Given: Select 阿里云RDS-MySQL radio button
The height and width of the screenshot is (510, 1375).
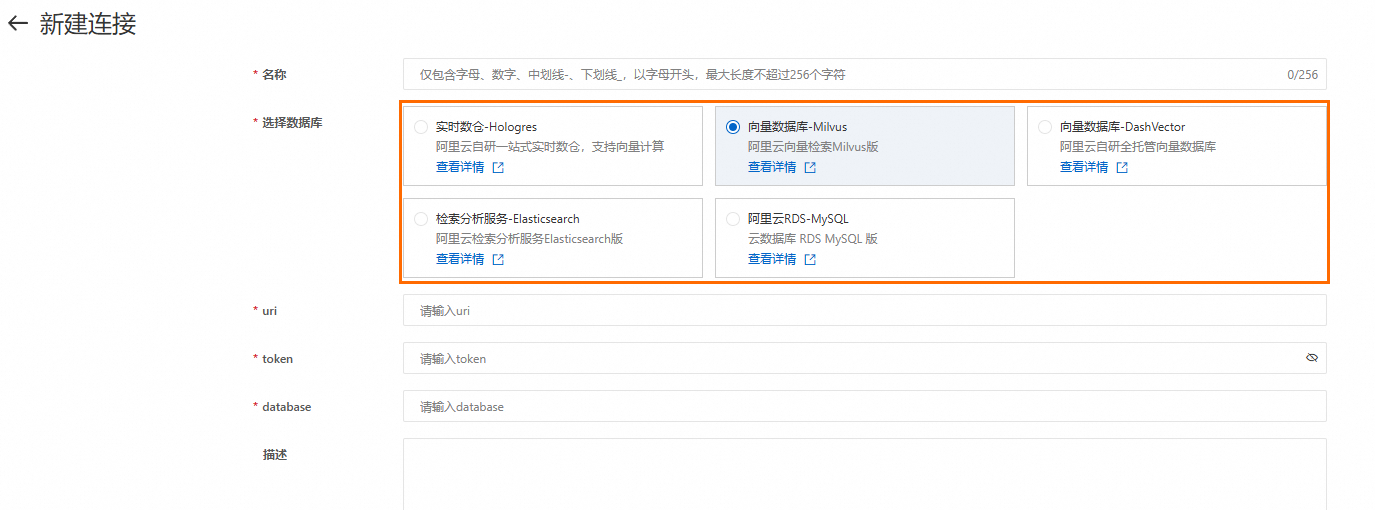Looking at the screenshot, I should [733, 219].
